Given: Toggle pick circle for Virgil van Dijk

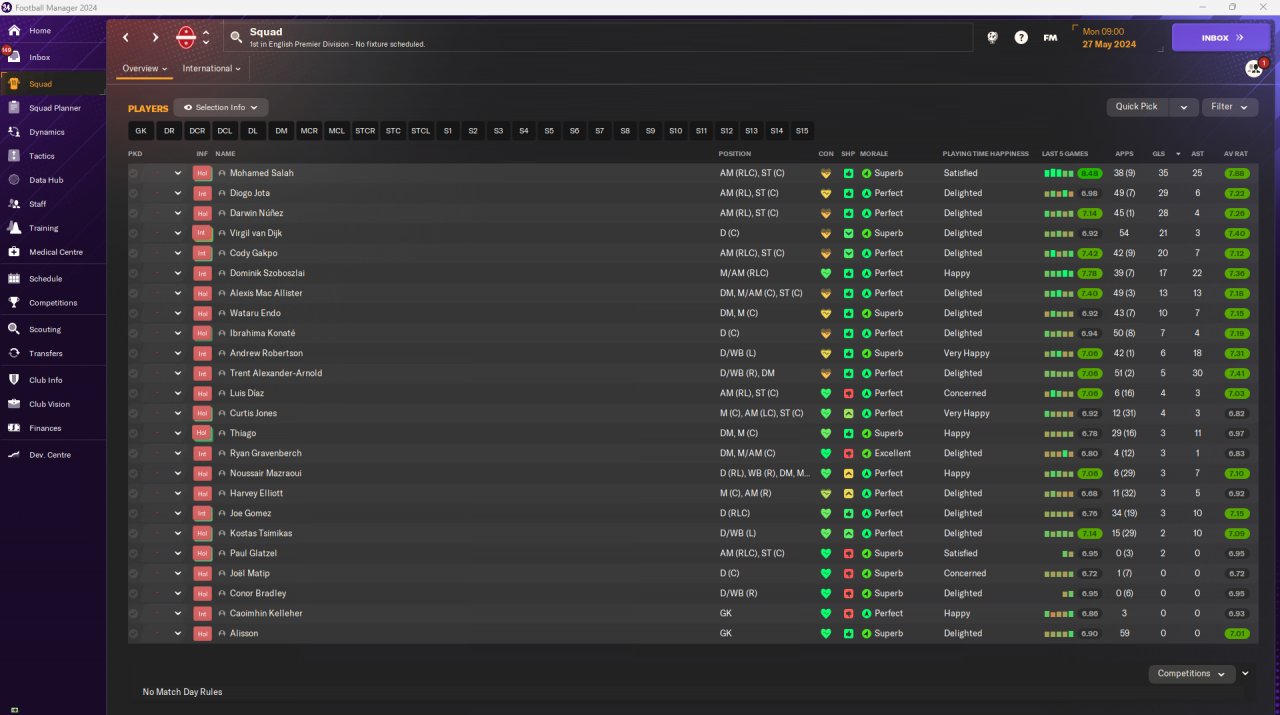Looking at the screenshot, I should tap(133, 233).
